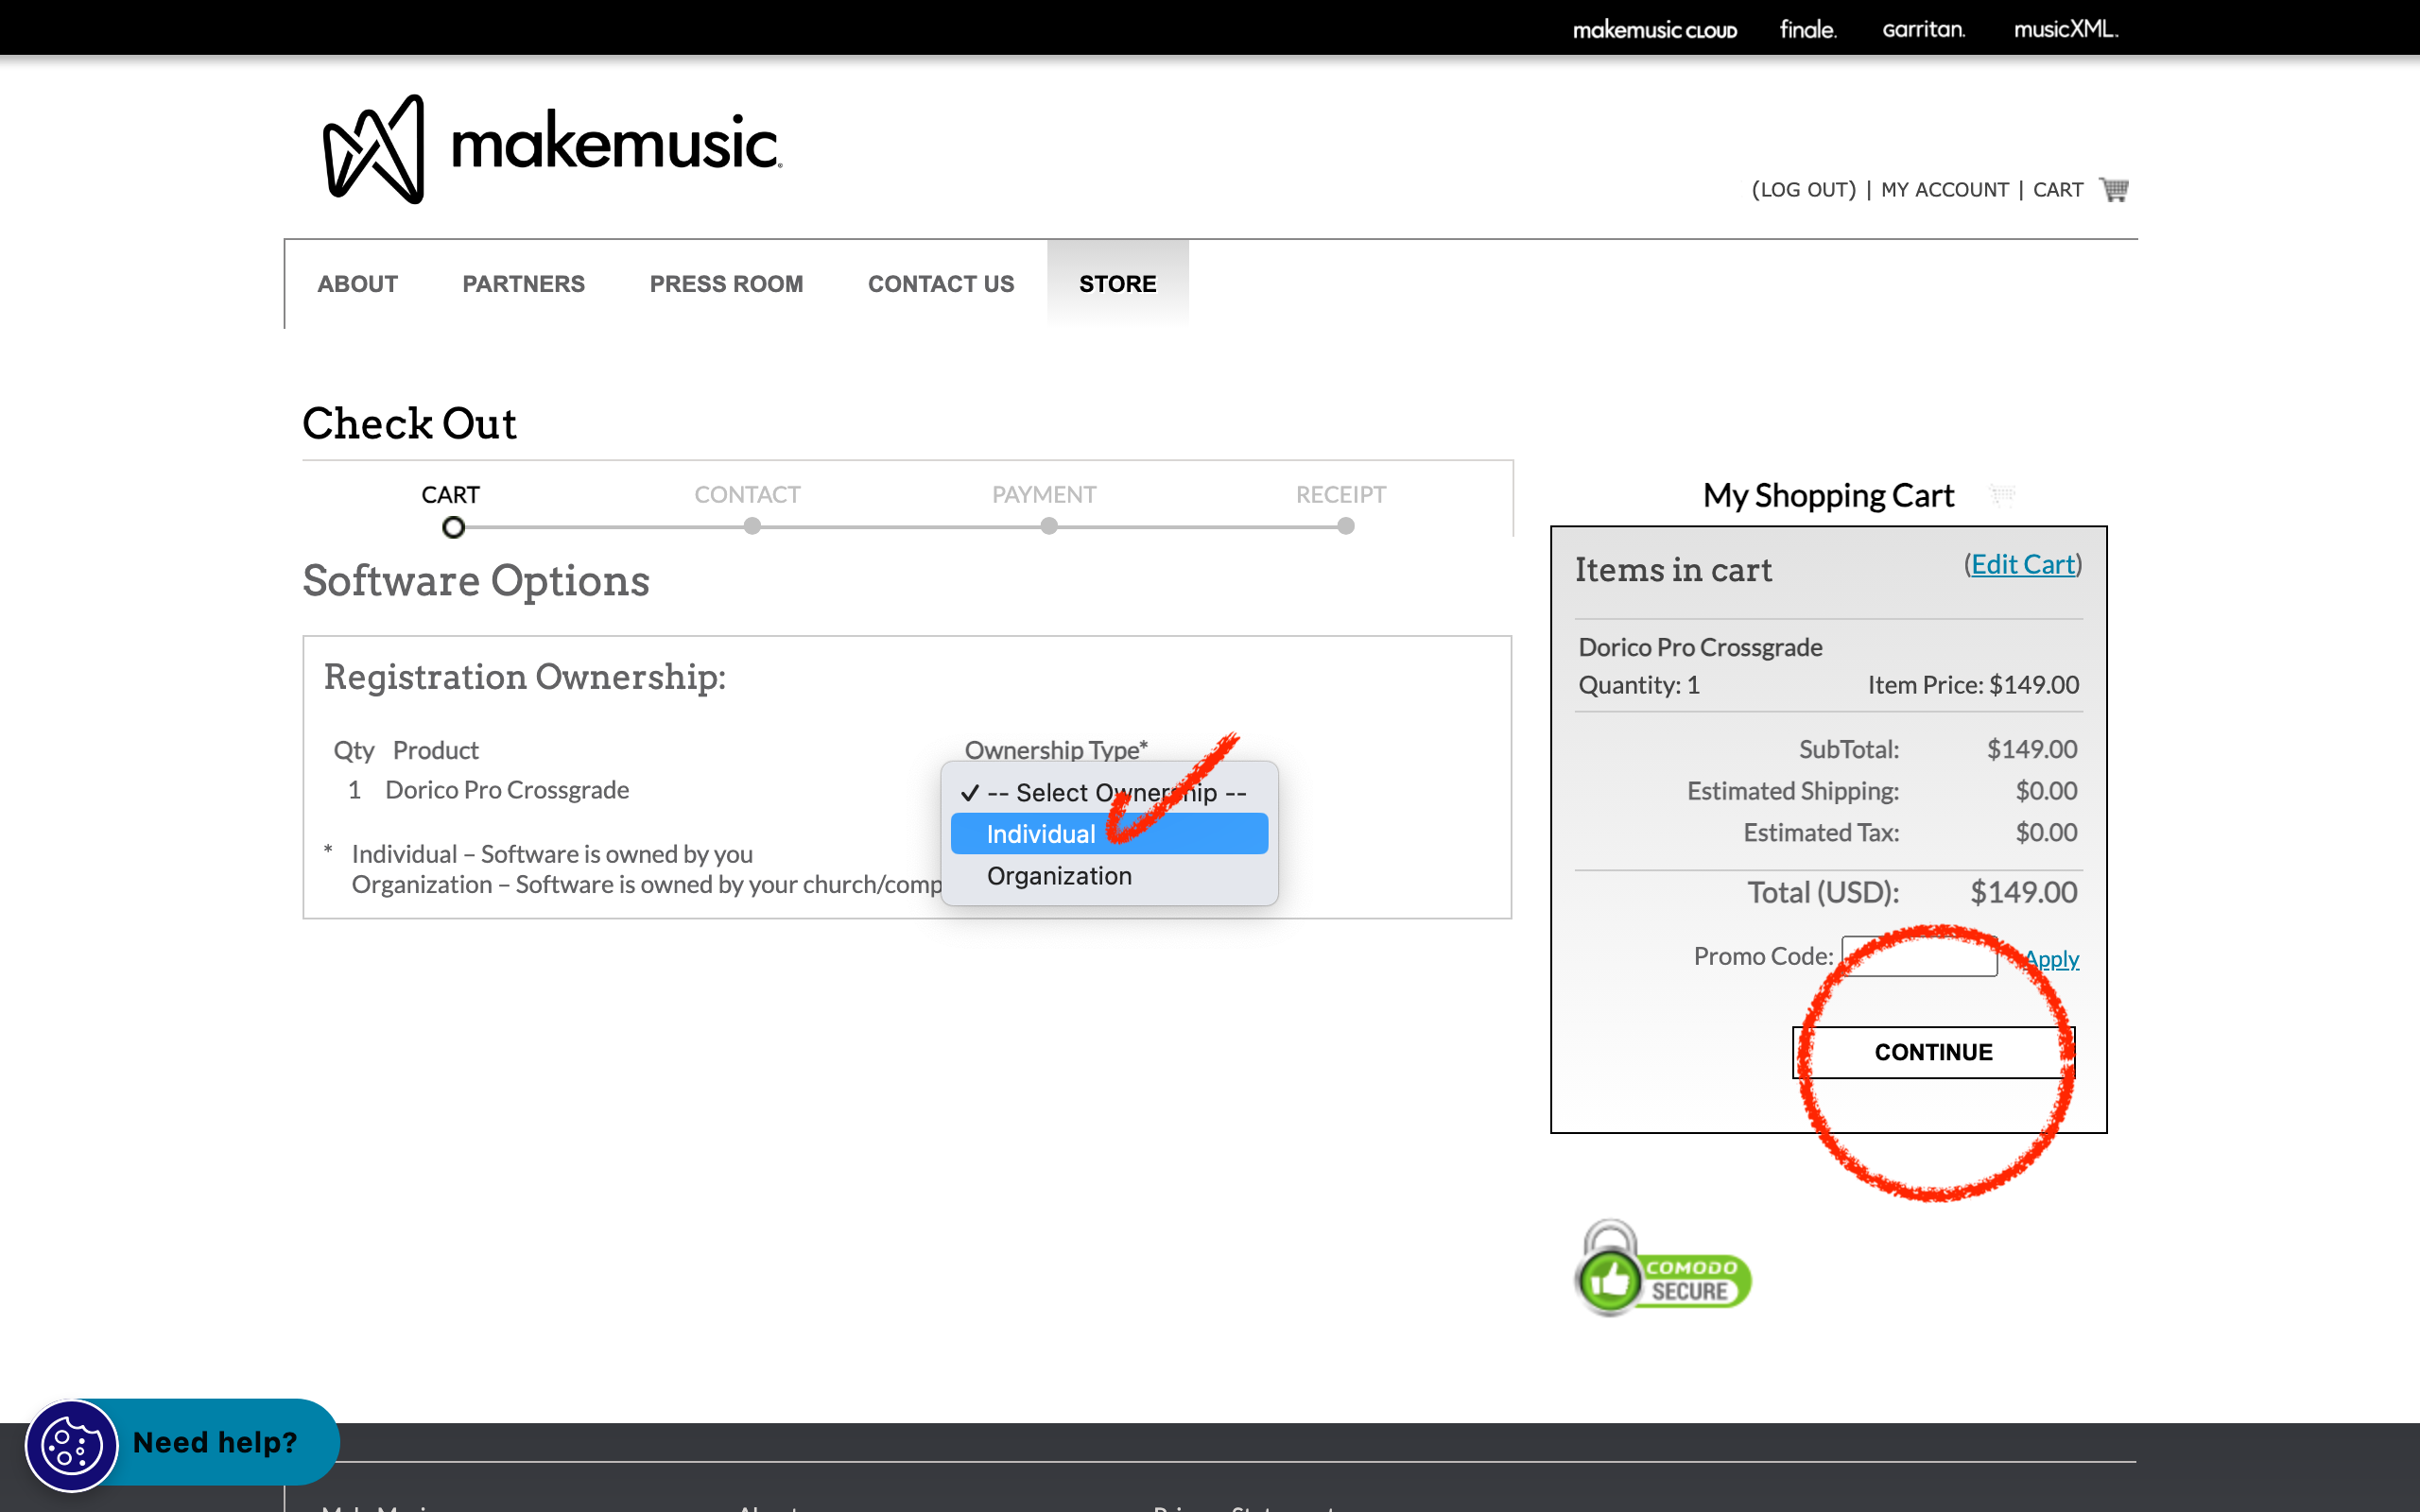Select Individual ownership option
The image size is (2420, 1512).
click(1041, 834)
